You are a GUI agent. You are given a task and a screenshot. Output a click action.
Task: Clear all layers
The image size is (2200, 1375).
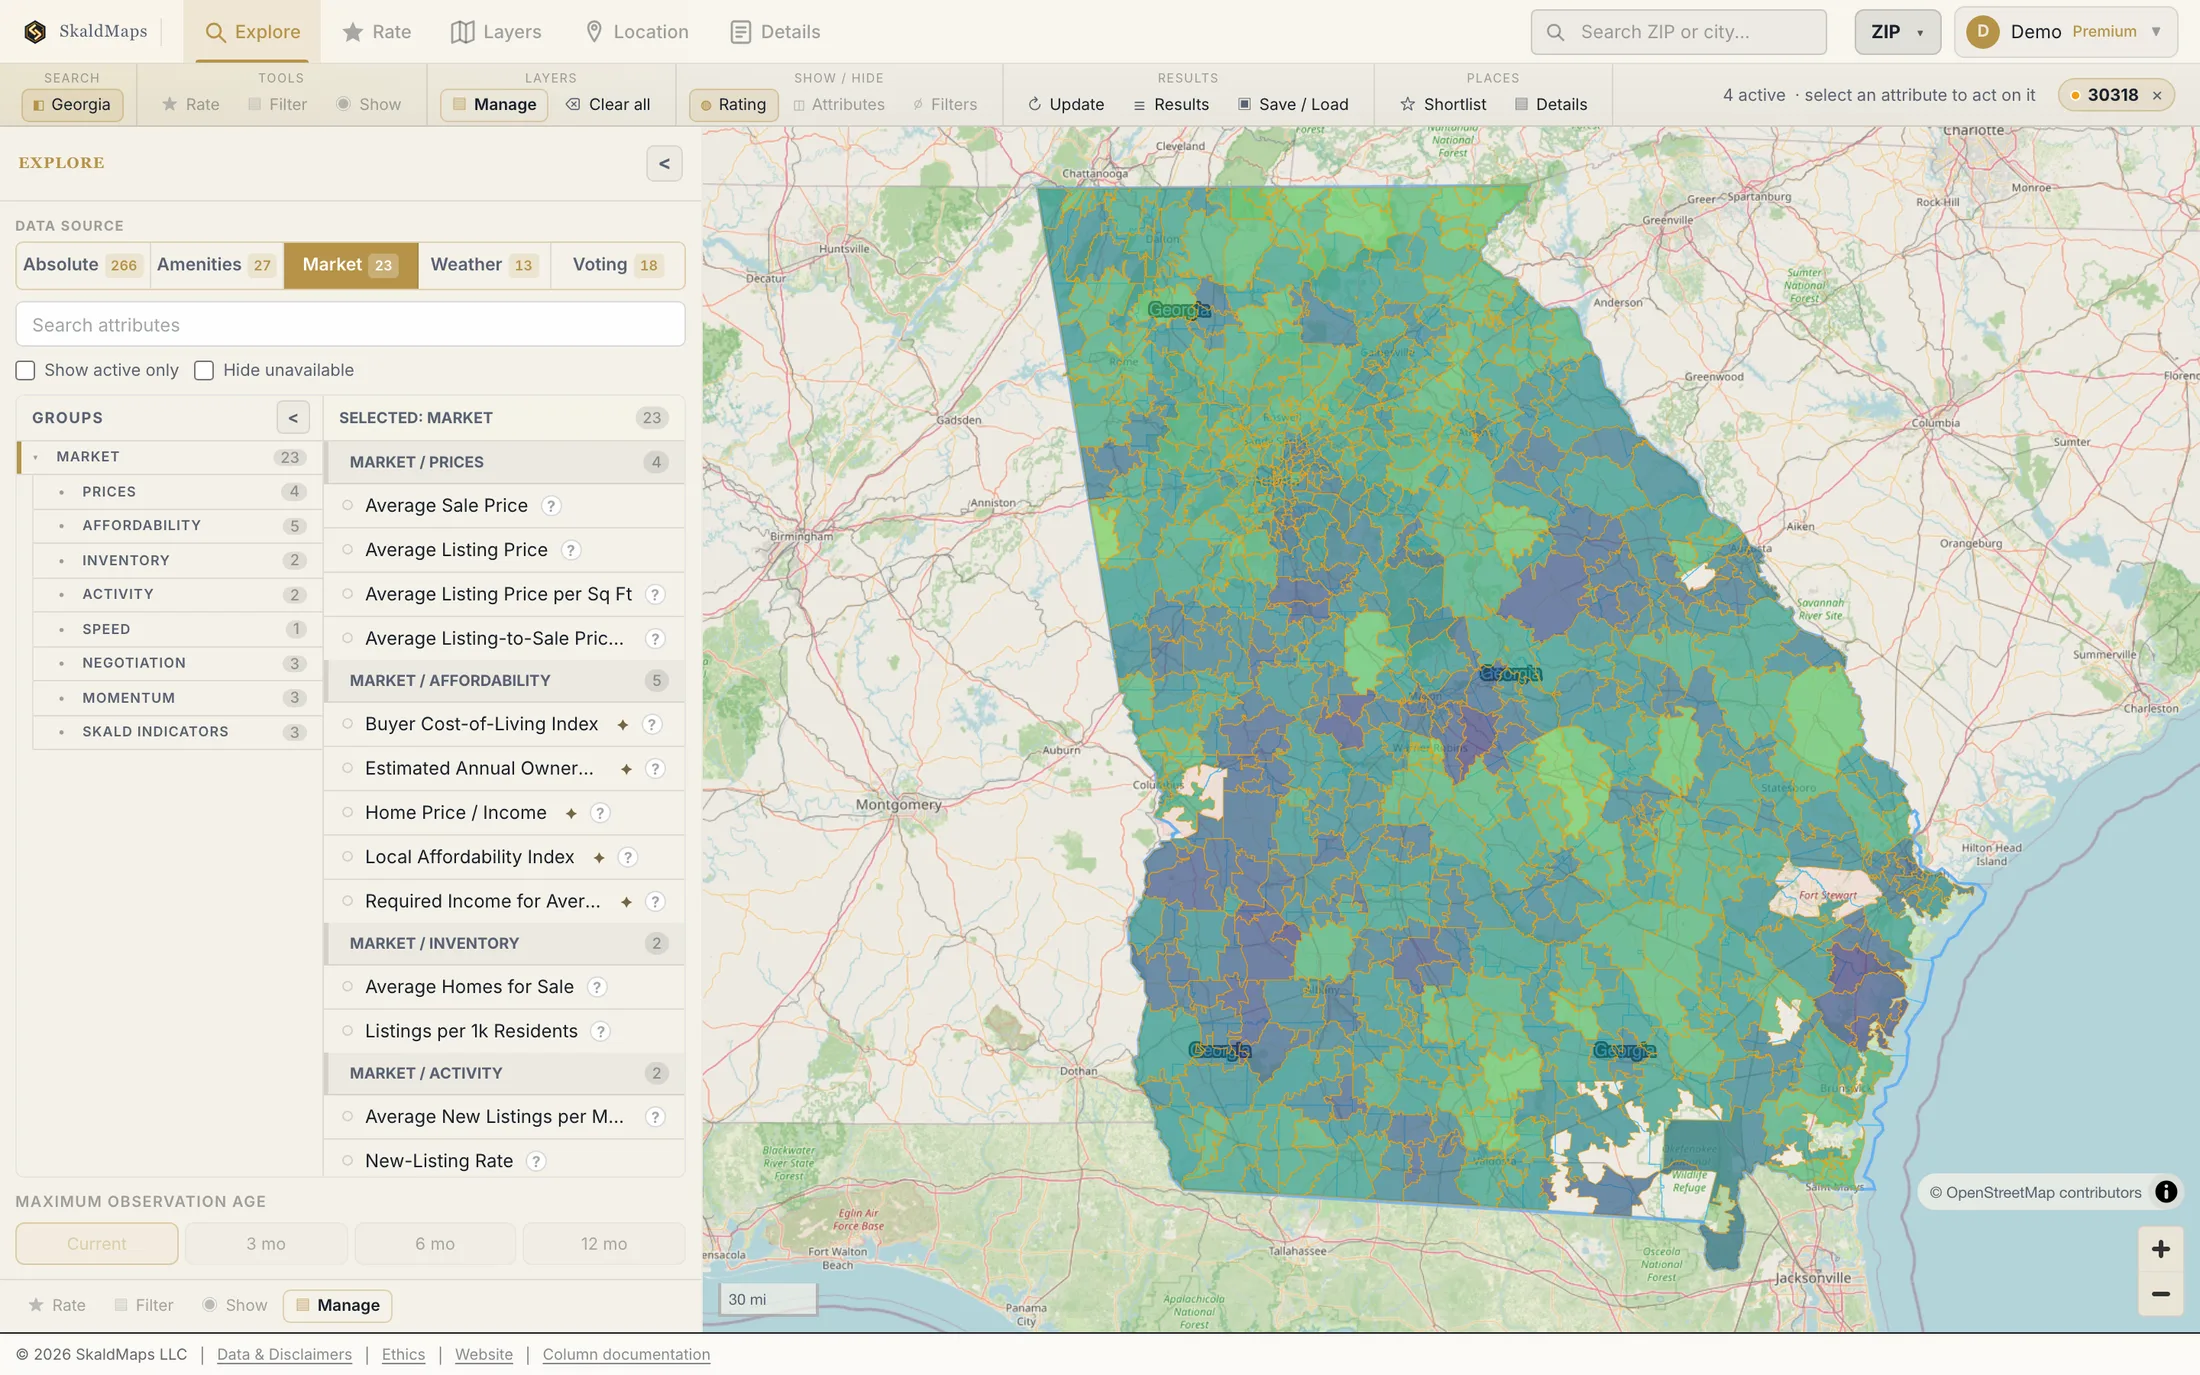click(608, 104)
